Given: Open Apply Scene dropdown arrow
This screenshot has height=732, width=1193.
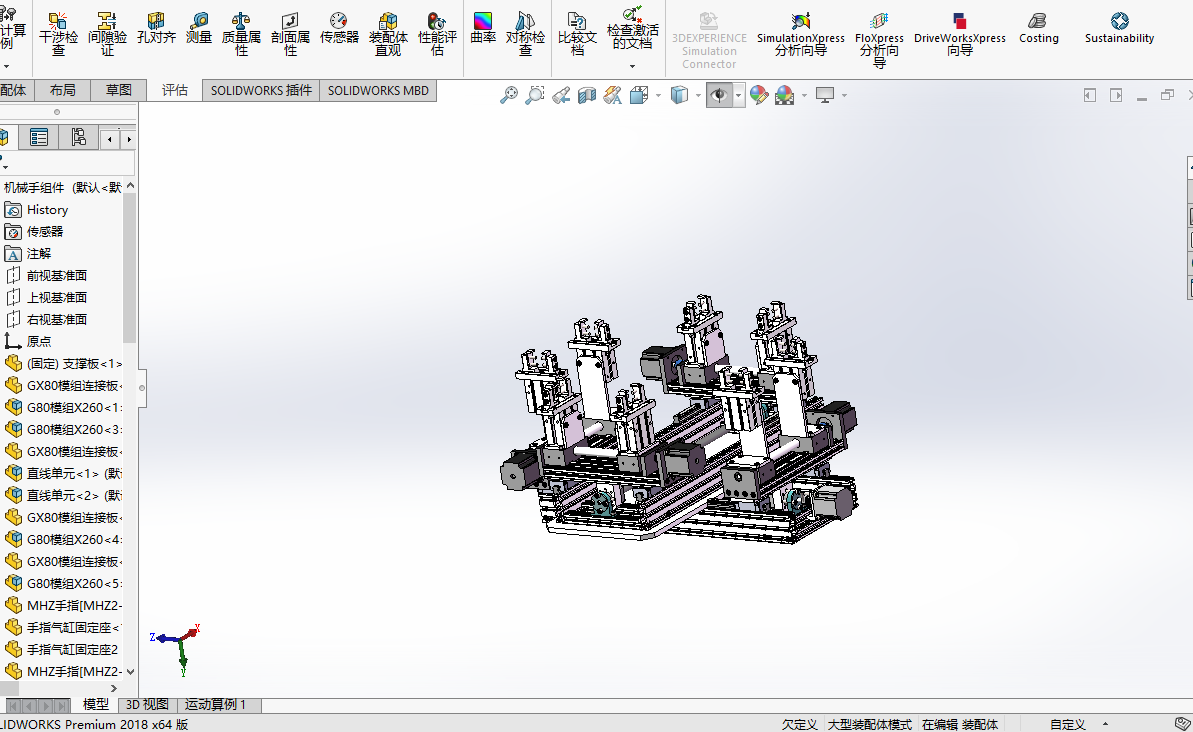Looking at the screenshot, I should point(803,96).
